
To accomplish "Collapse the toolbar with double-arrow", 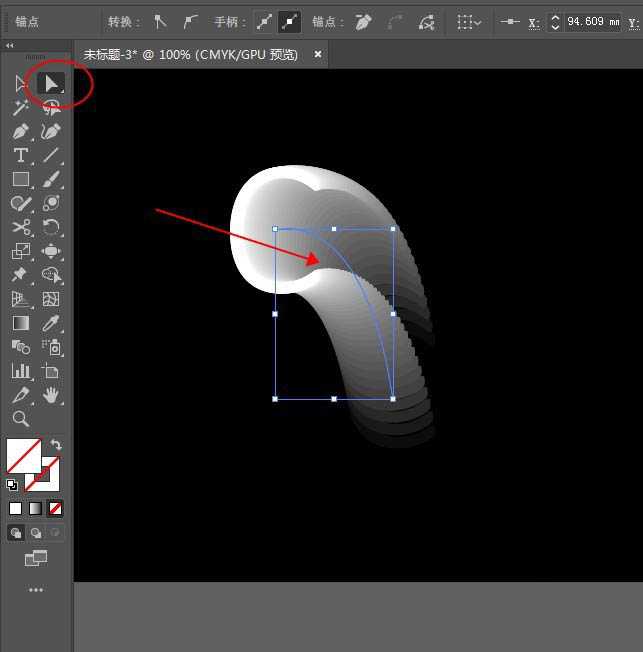I will (x=10, y=46).
